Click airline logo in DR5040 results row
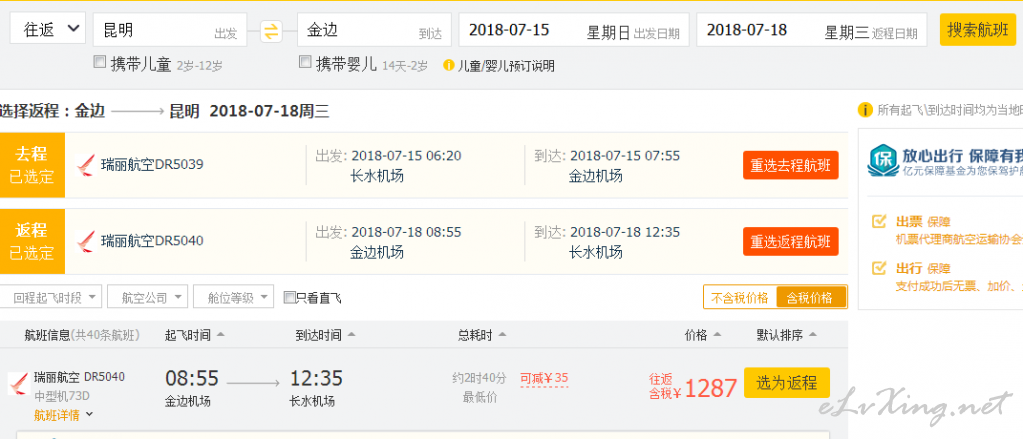Viewport: 1023px width, 439px height. coord(18,383)
